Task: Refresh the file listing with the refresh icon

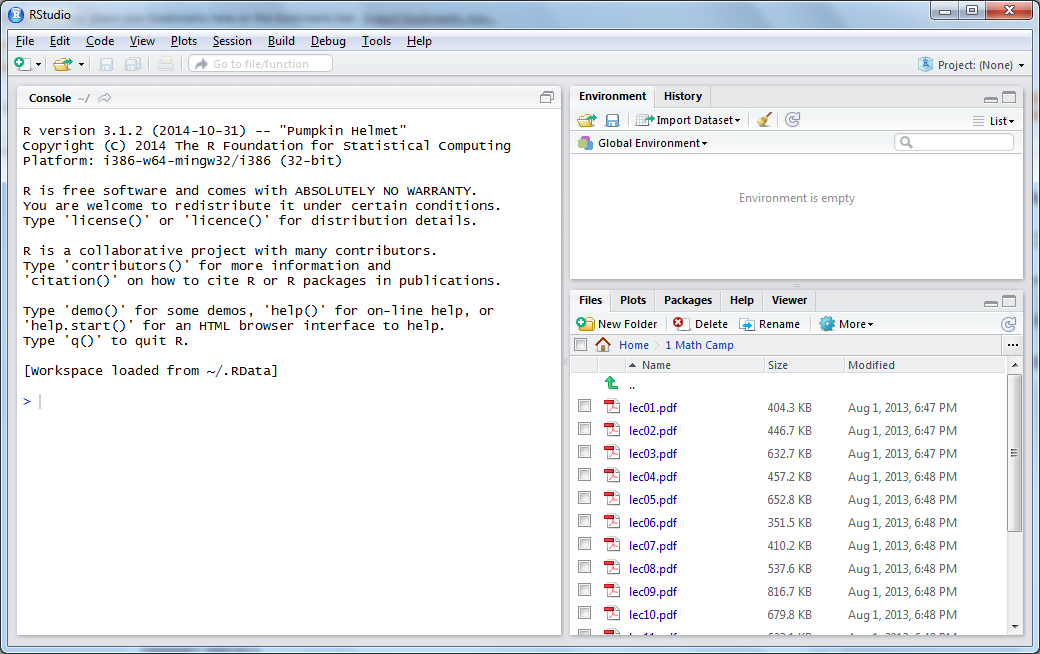Action: (x=1009, y=323)
